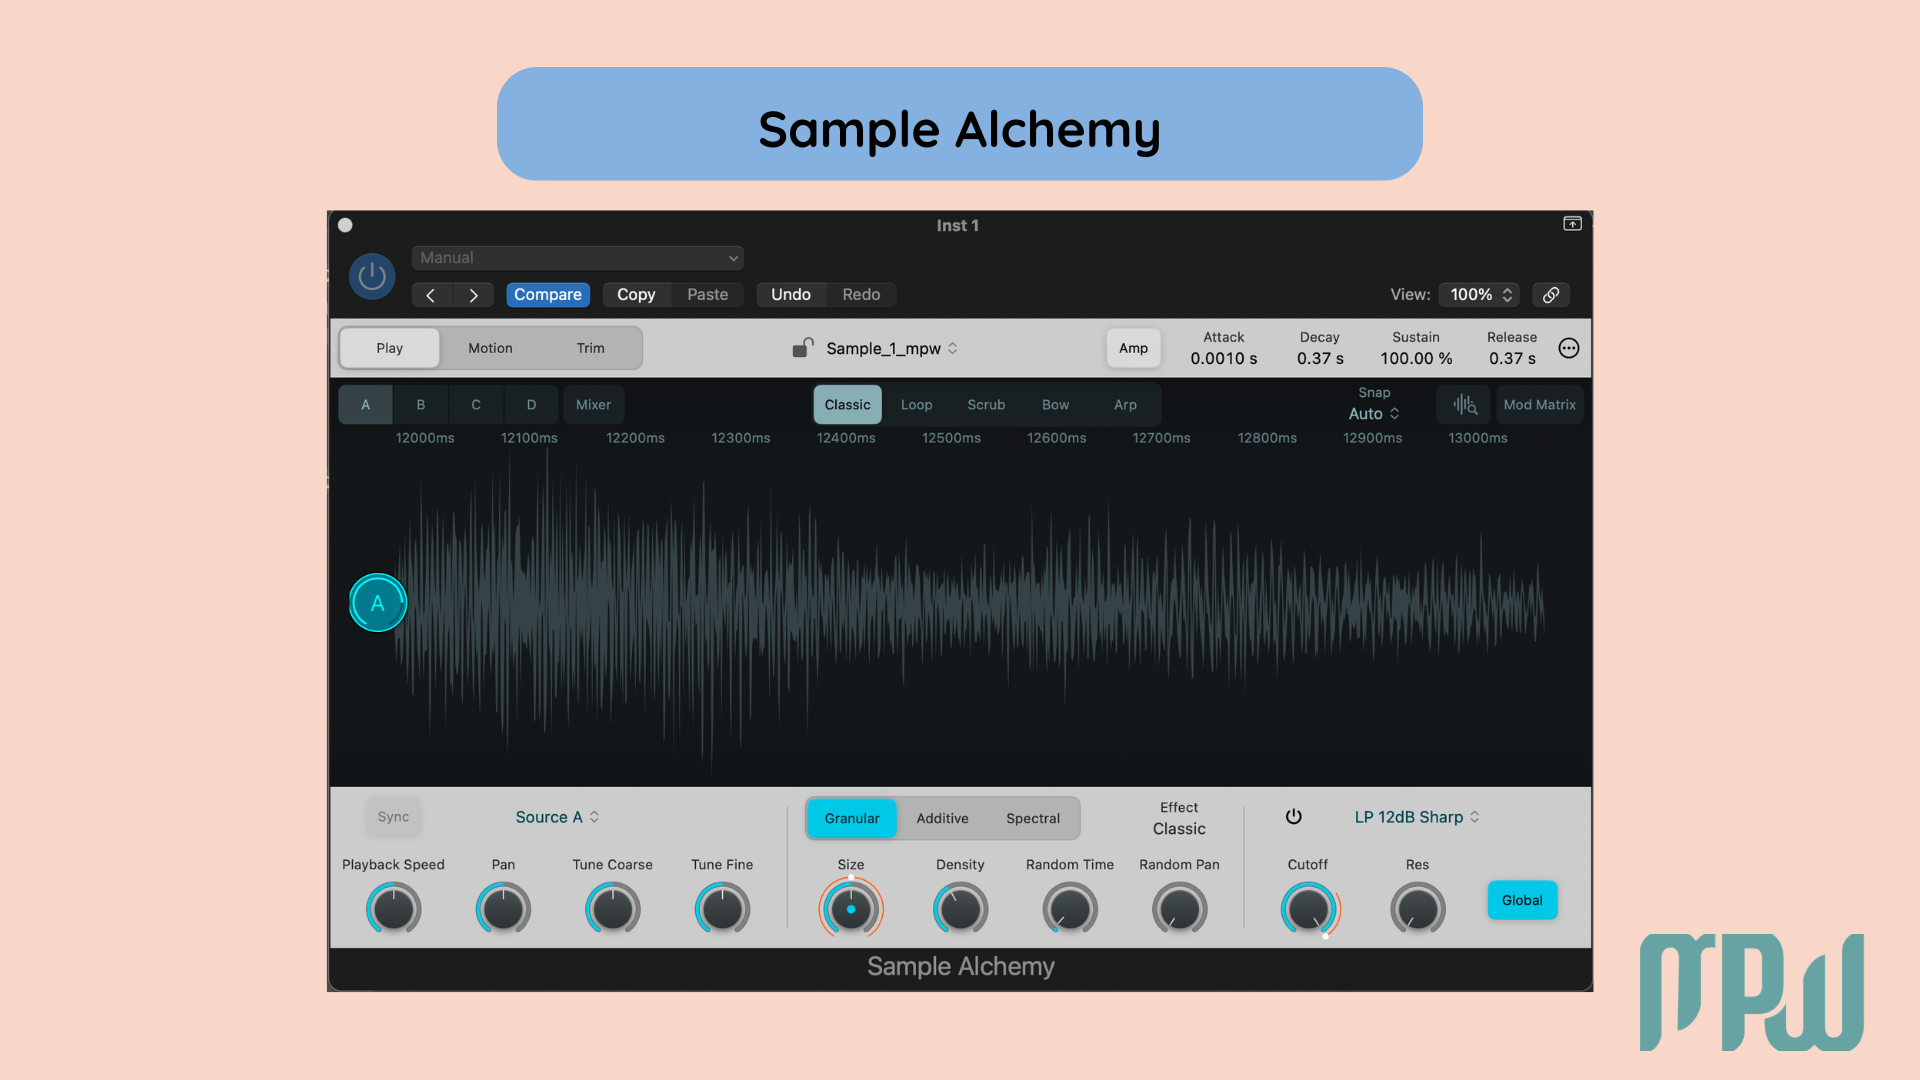Click the next preset arrow
The height and width of the screenshot is (1080, 1920).
[474, 294]
